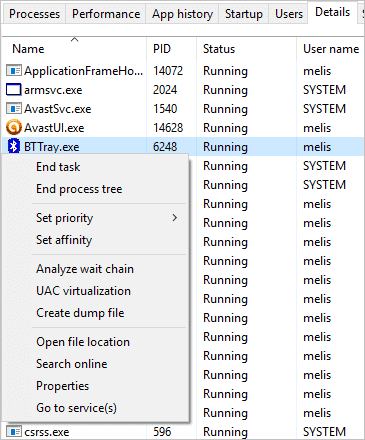
Task: Click the csrss.exe process icon
Action: click(x=14, y=432)
